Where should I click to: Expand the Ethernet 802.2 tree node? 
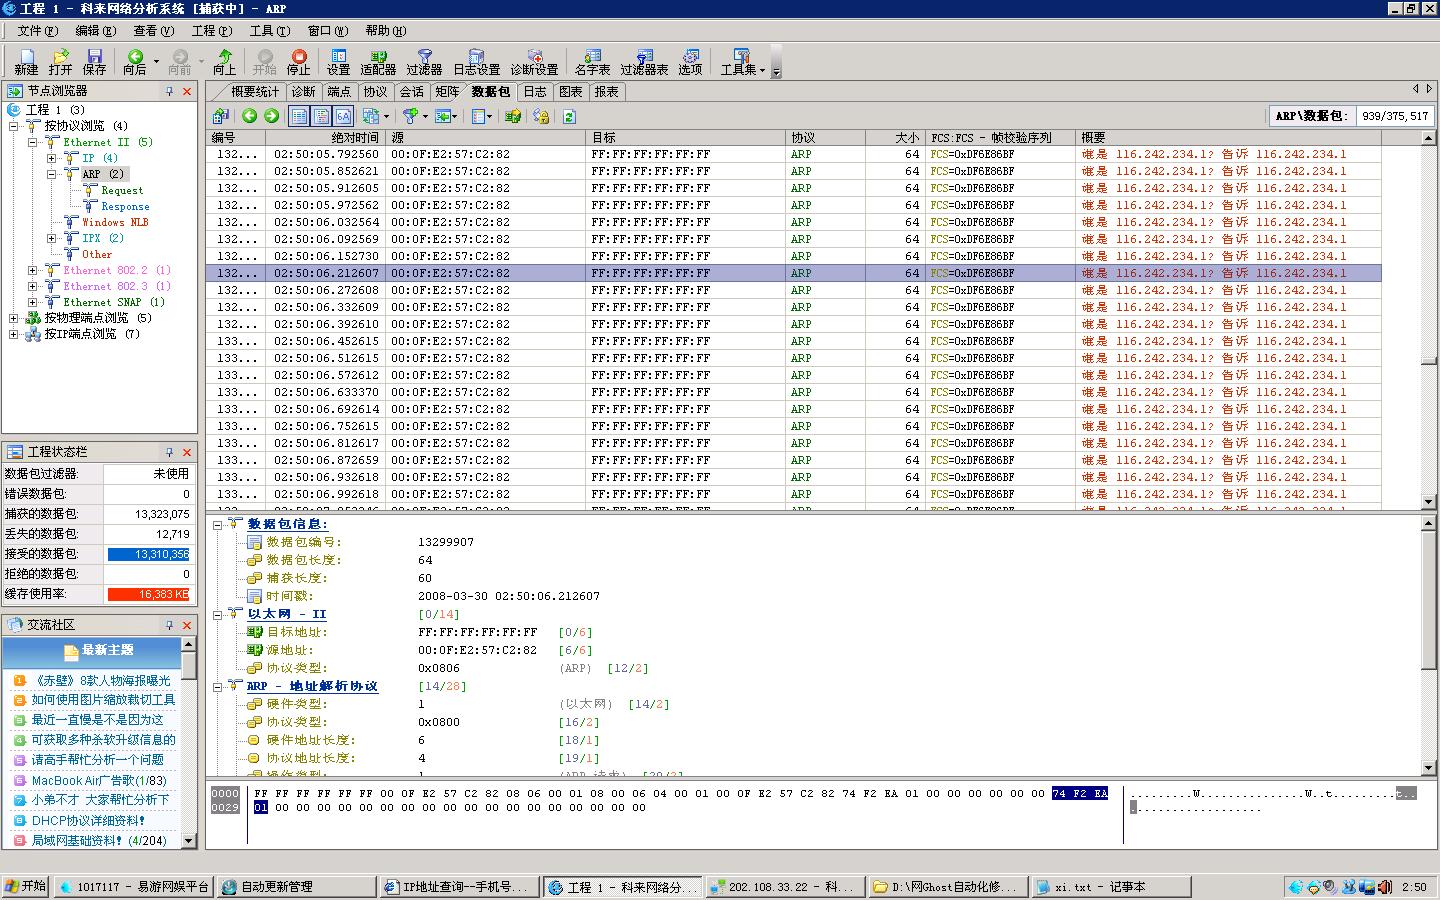point(33,270)
